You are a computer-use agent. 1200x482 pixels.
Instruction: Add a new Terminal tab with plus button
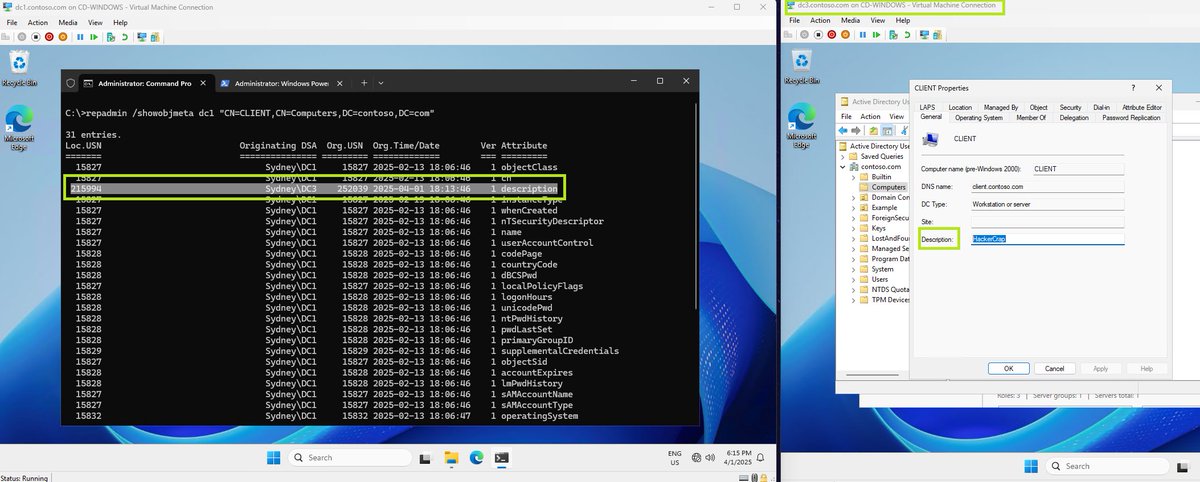tap(365, 83)
